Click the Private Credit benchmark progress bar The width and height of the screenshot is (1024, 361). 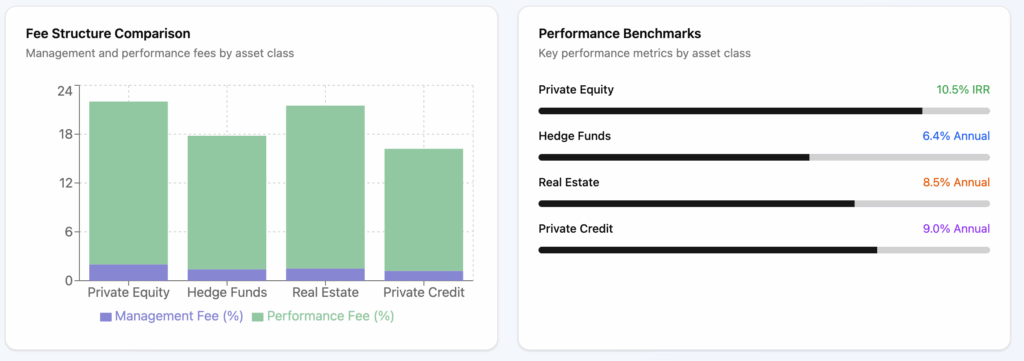pos(764,250)
